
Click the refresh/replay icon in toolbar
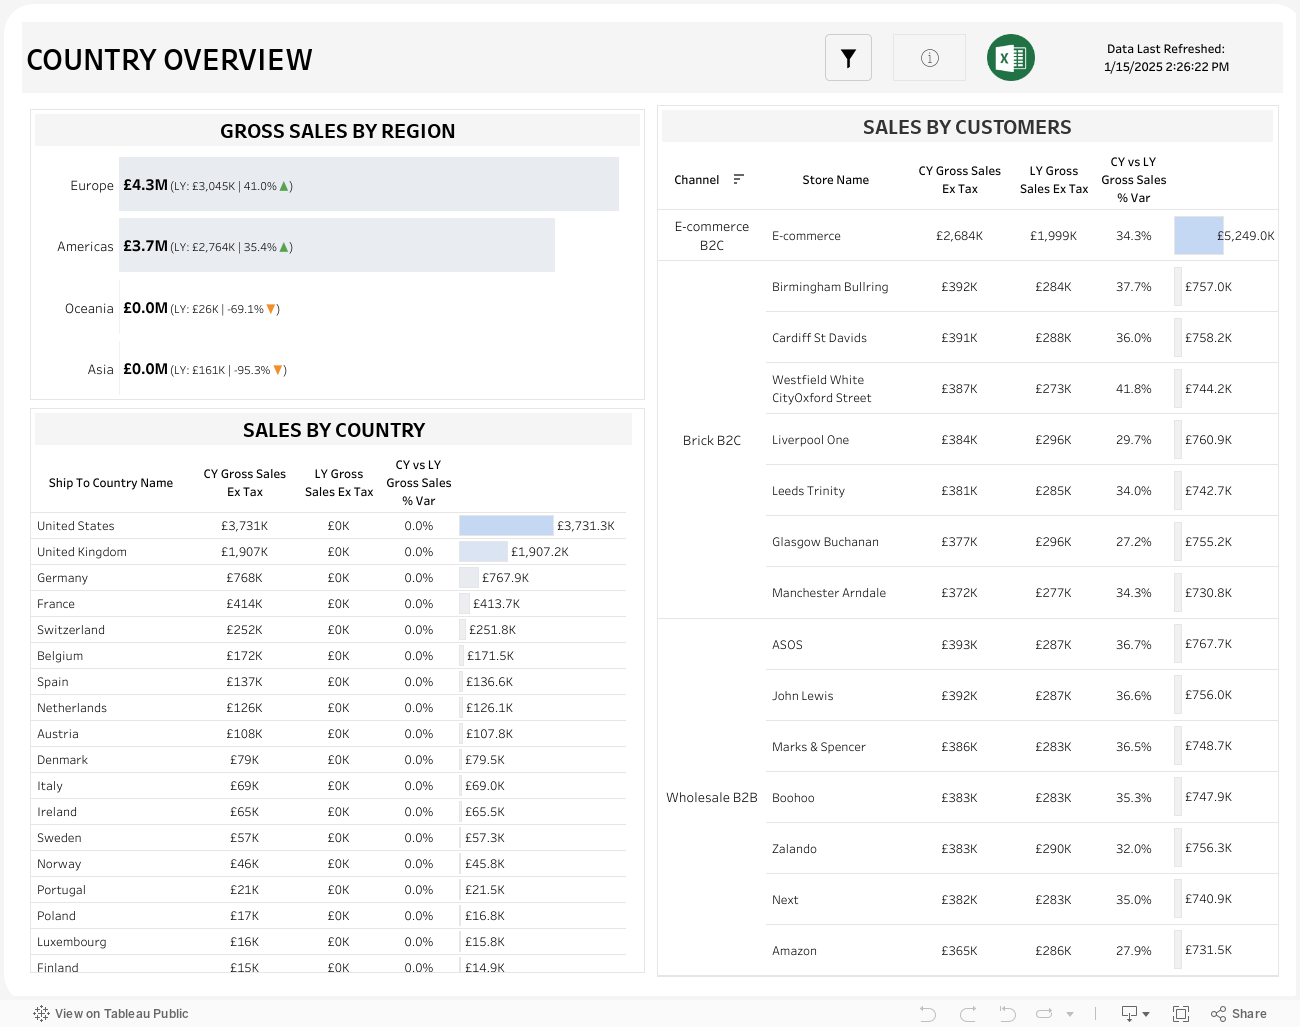(x=1044, y=1014)
